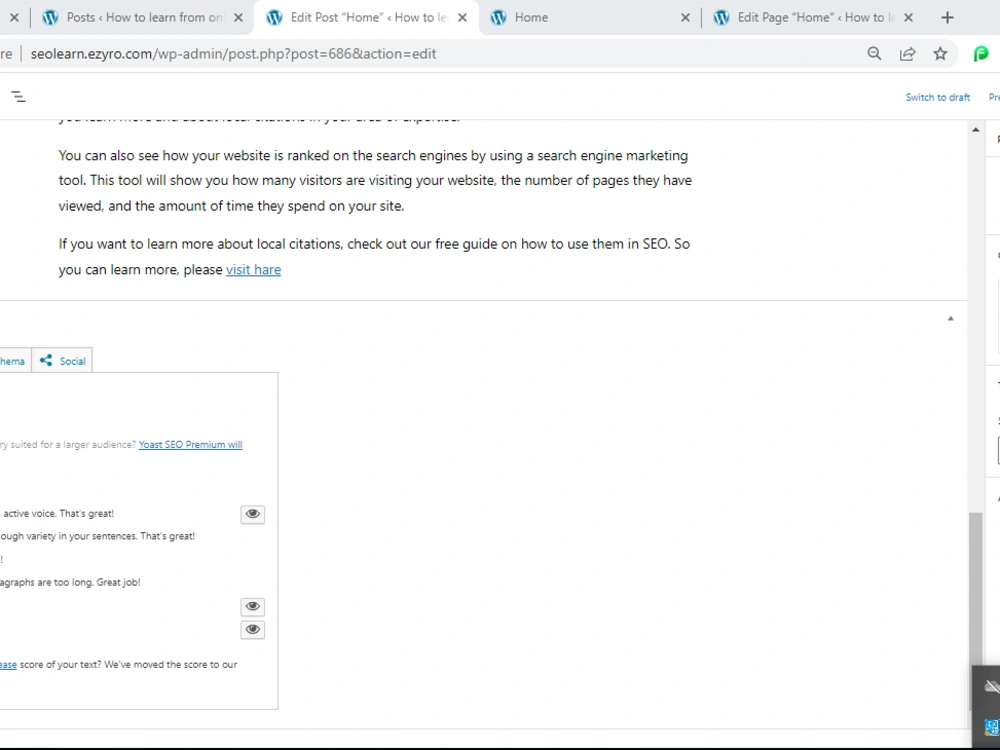This screenshot has height=750, width=1000.
Task: Close the Edit Page Home tab
Action: (908, 17)
